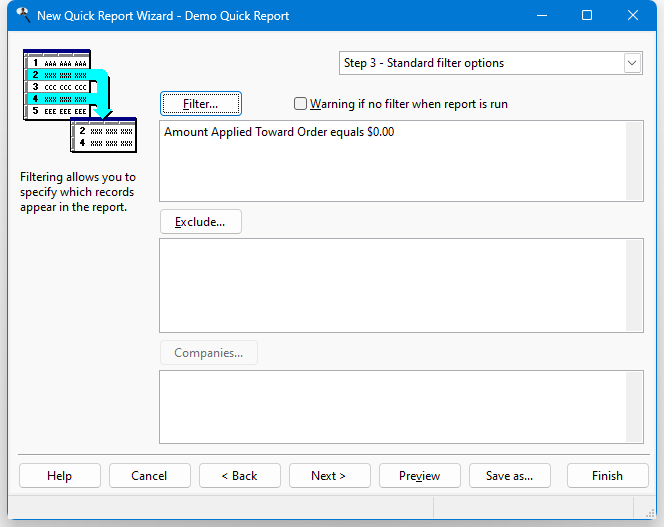
Task: Open Help for the wizard
Action: [59, 476]
